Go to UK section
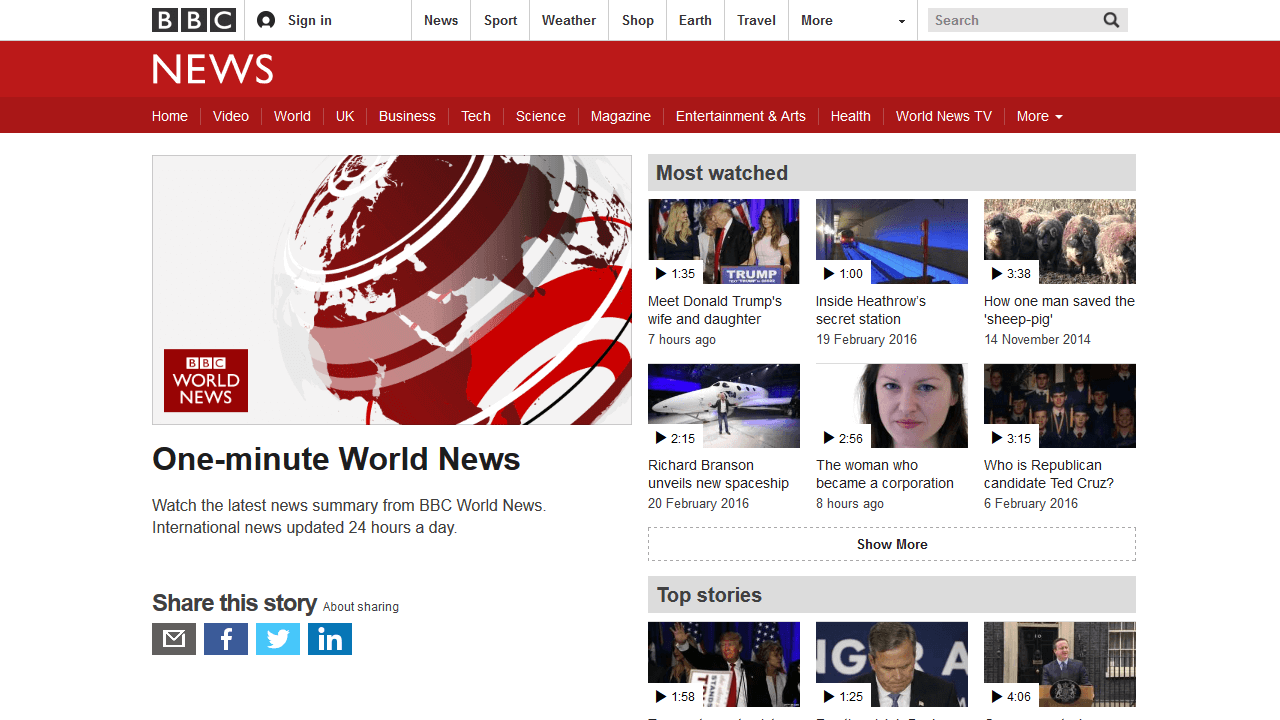The image size is (1280, 720). pyautogui.click(x=345, y=116)
